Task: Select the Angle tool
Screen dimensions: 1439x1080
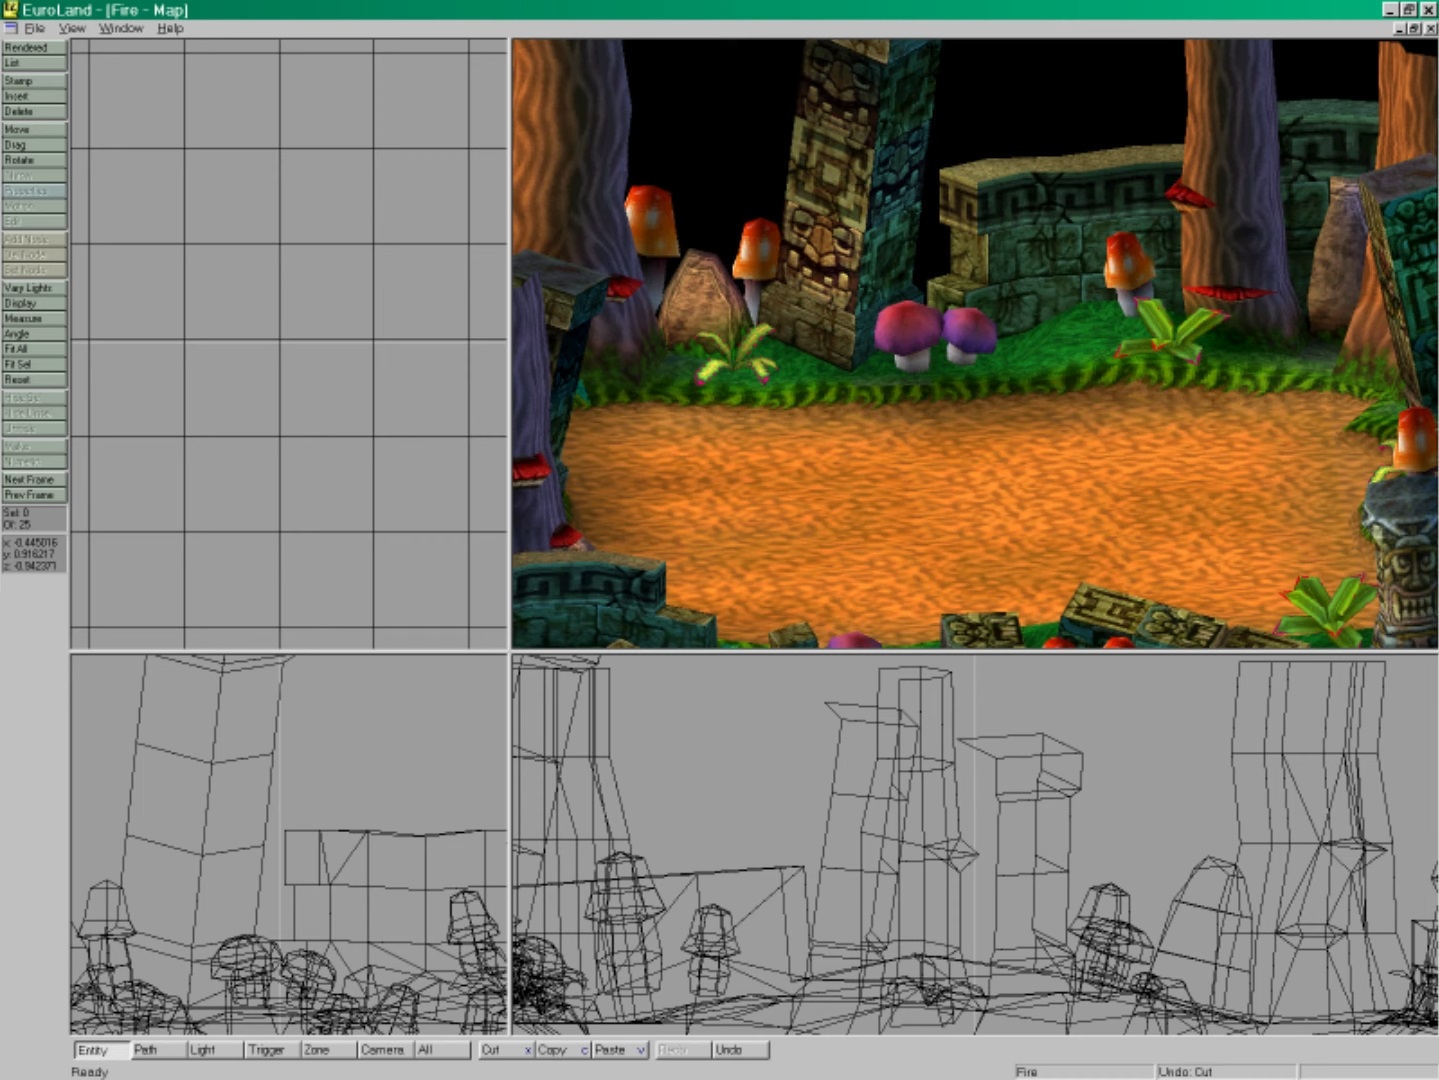Action: (34, 334)
